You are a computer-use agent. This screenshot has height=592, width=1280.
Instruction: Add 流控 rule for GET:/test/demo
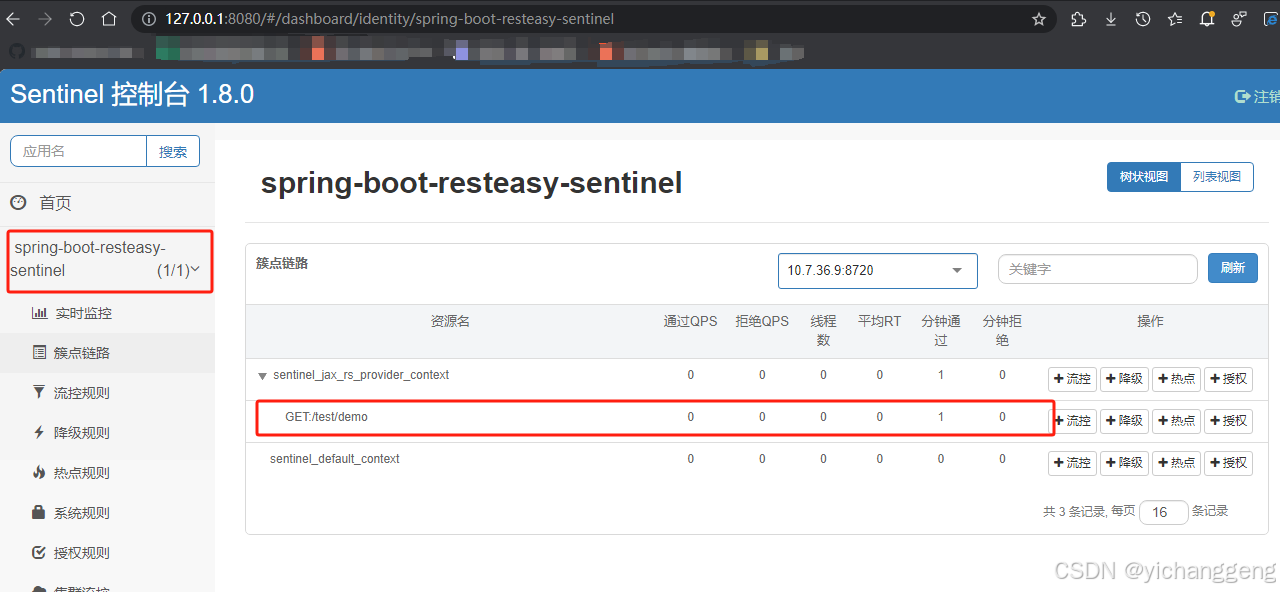1072,421
